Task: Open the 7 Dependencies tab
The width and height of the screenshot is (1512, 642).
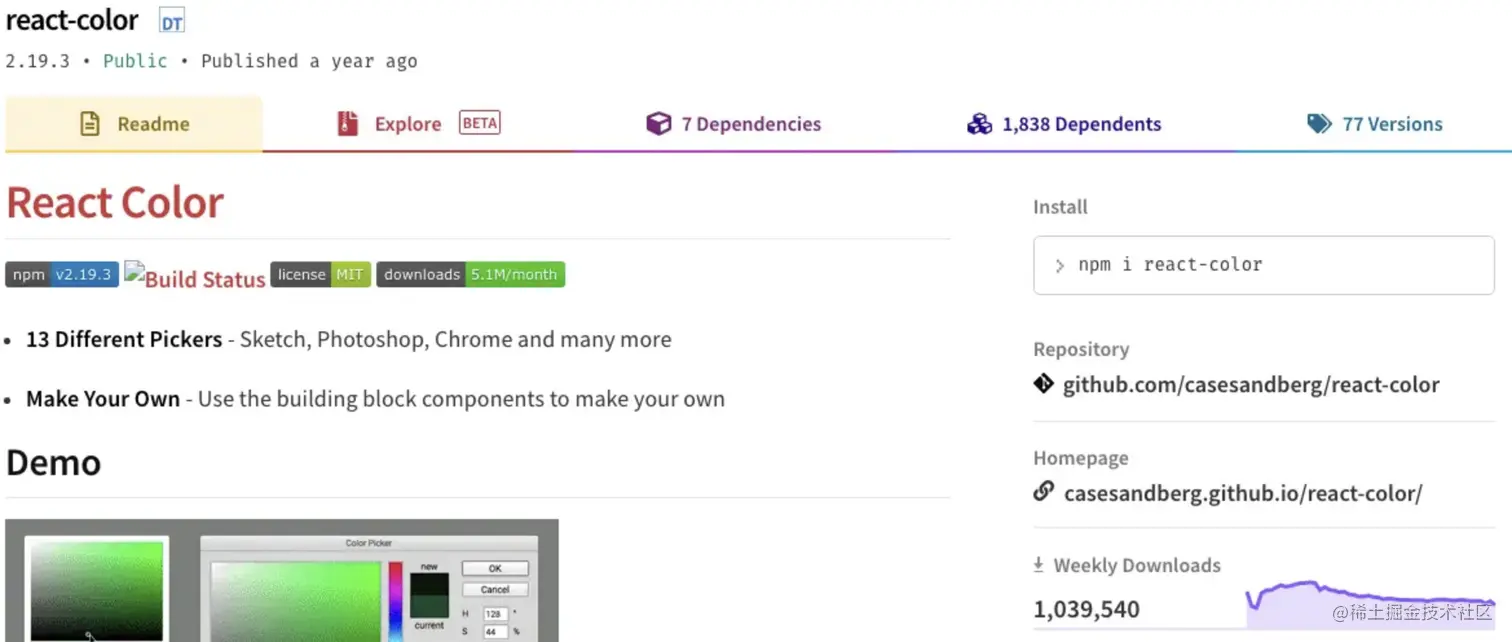Action: click(x=733, y=124)
